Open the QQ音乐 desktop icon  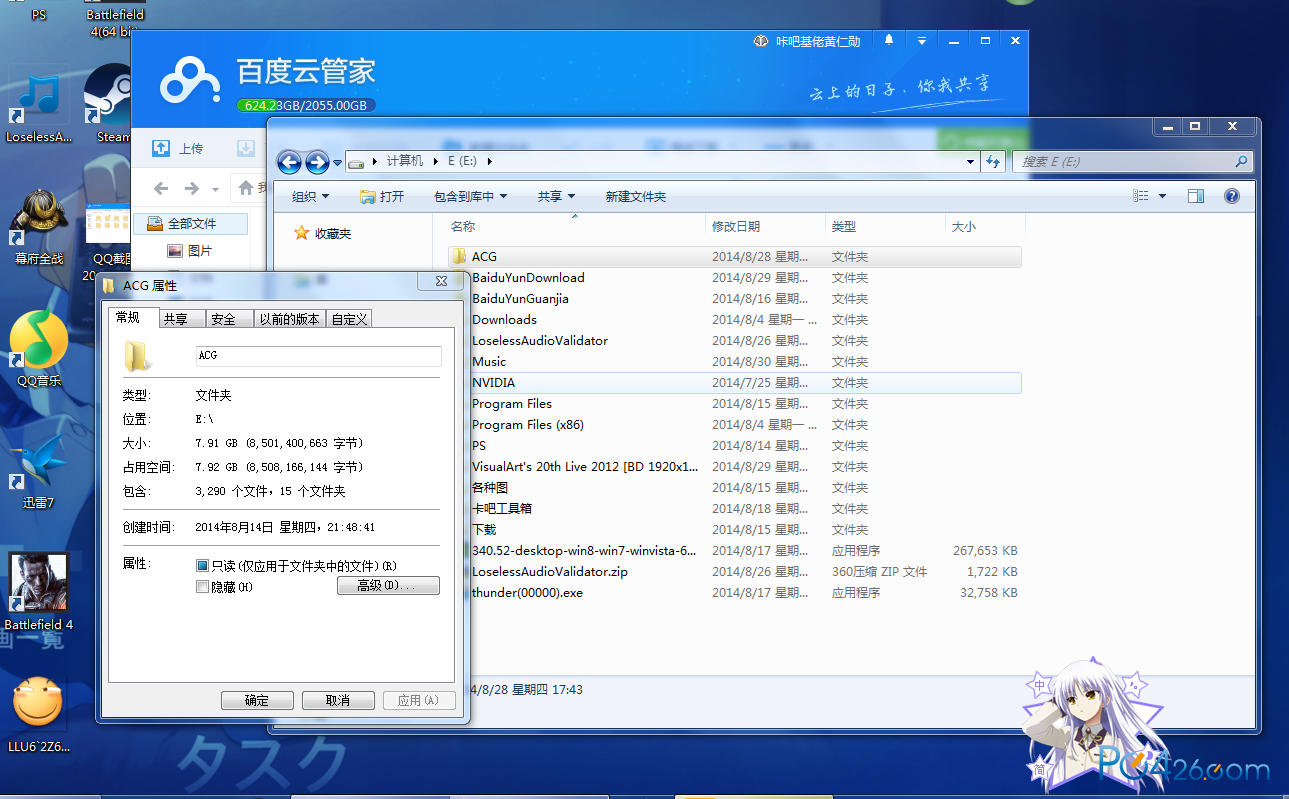click(x=39, y=348)
